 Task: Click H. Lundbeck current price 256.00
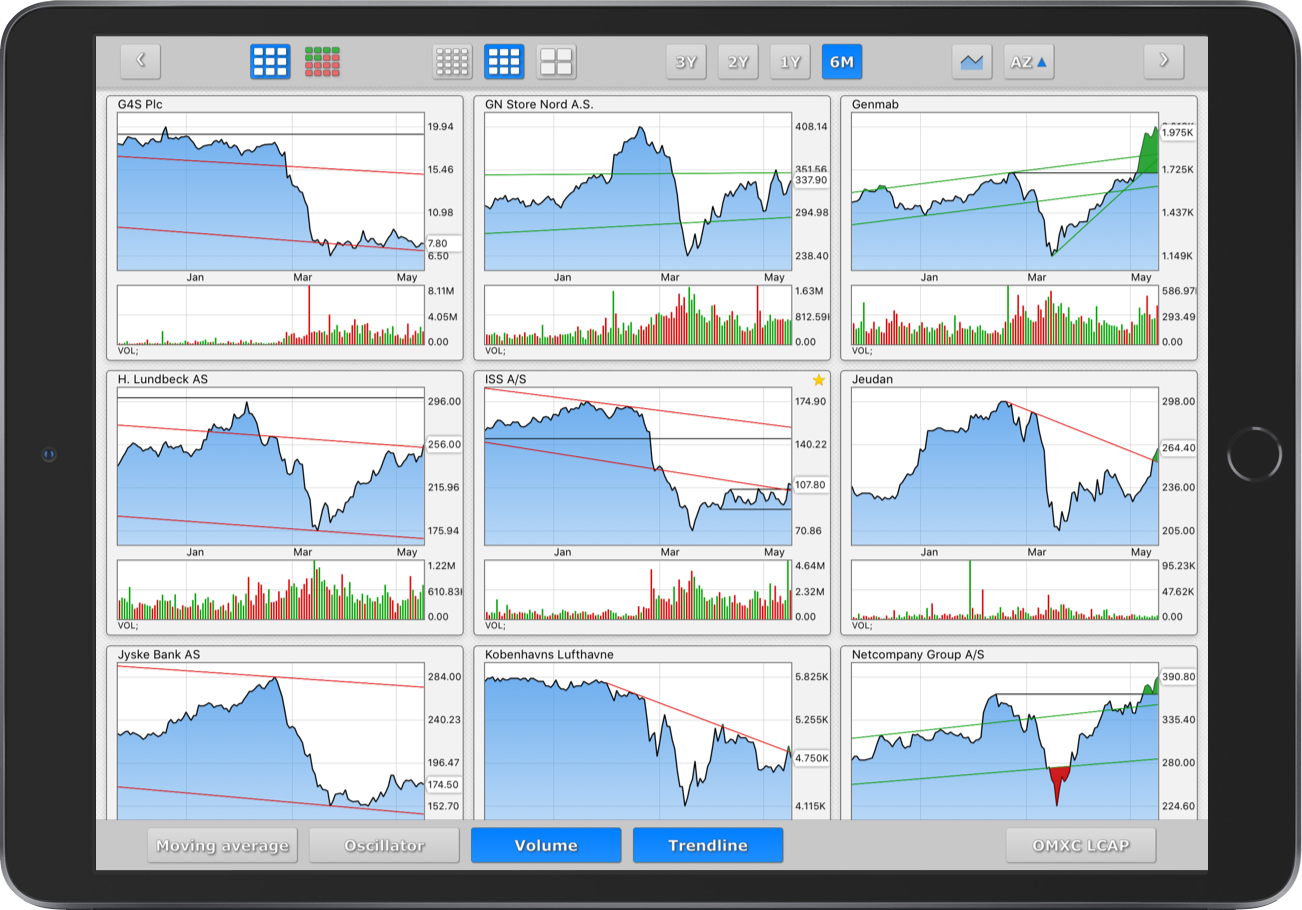tap(443, 444)
